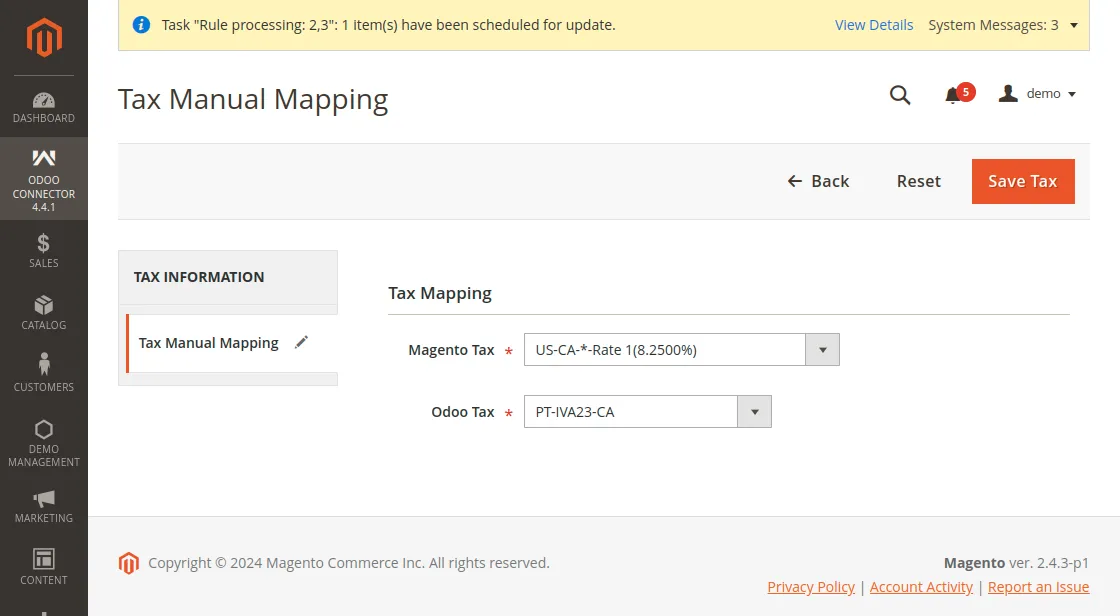
Task: Edit Tax Manual Mapping via the pencil icon
Action: point(301,341)
